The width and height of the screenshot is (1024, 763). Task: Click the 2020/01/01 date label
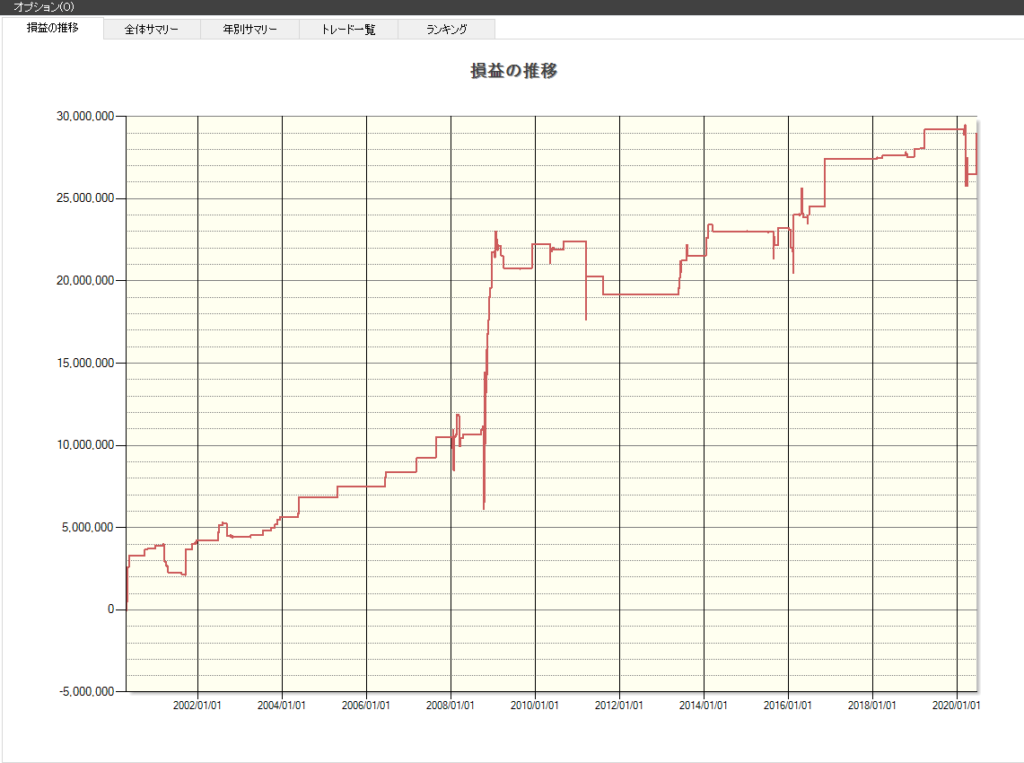pos(956,706)
